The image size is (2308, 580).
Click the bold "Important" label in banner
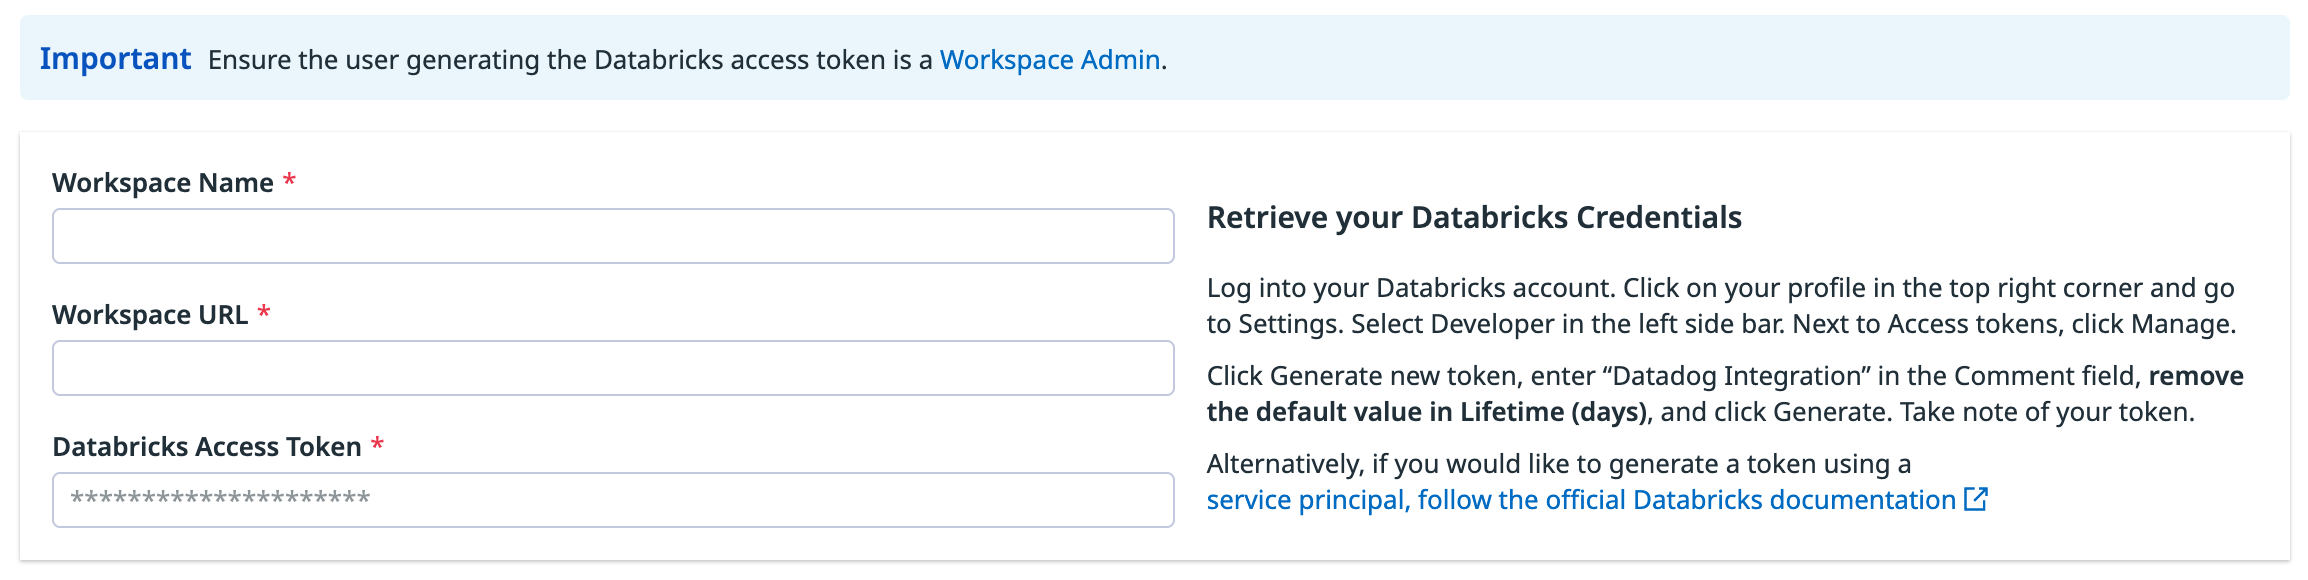(x=116, y=59)
